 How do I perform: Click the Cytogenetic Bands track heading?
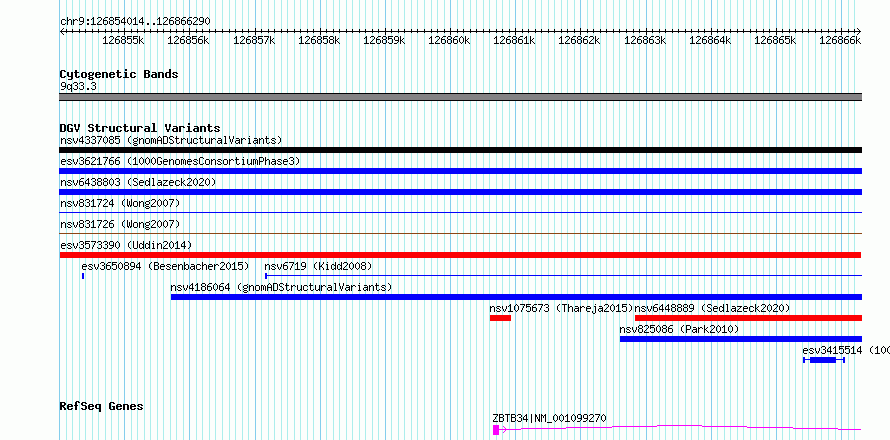119,74
